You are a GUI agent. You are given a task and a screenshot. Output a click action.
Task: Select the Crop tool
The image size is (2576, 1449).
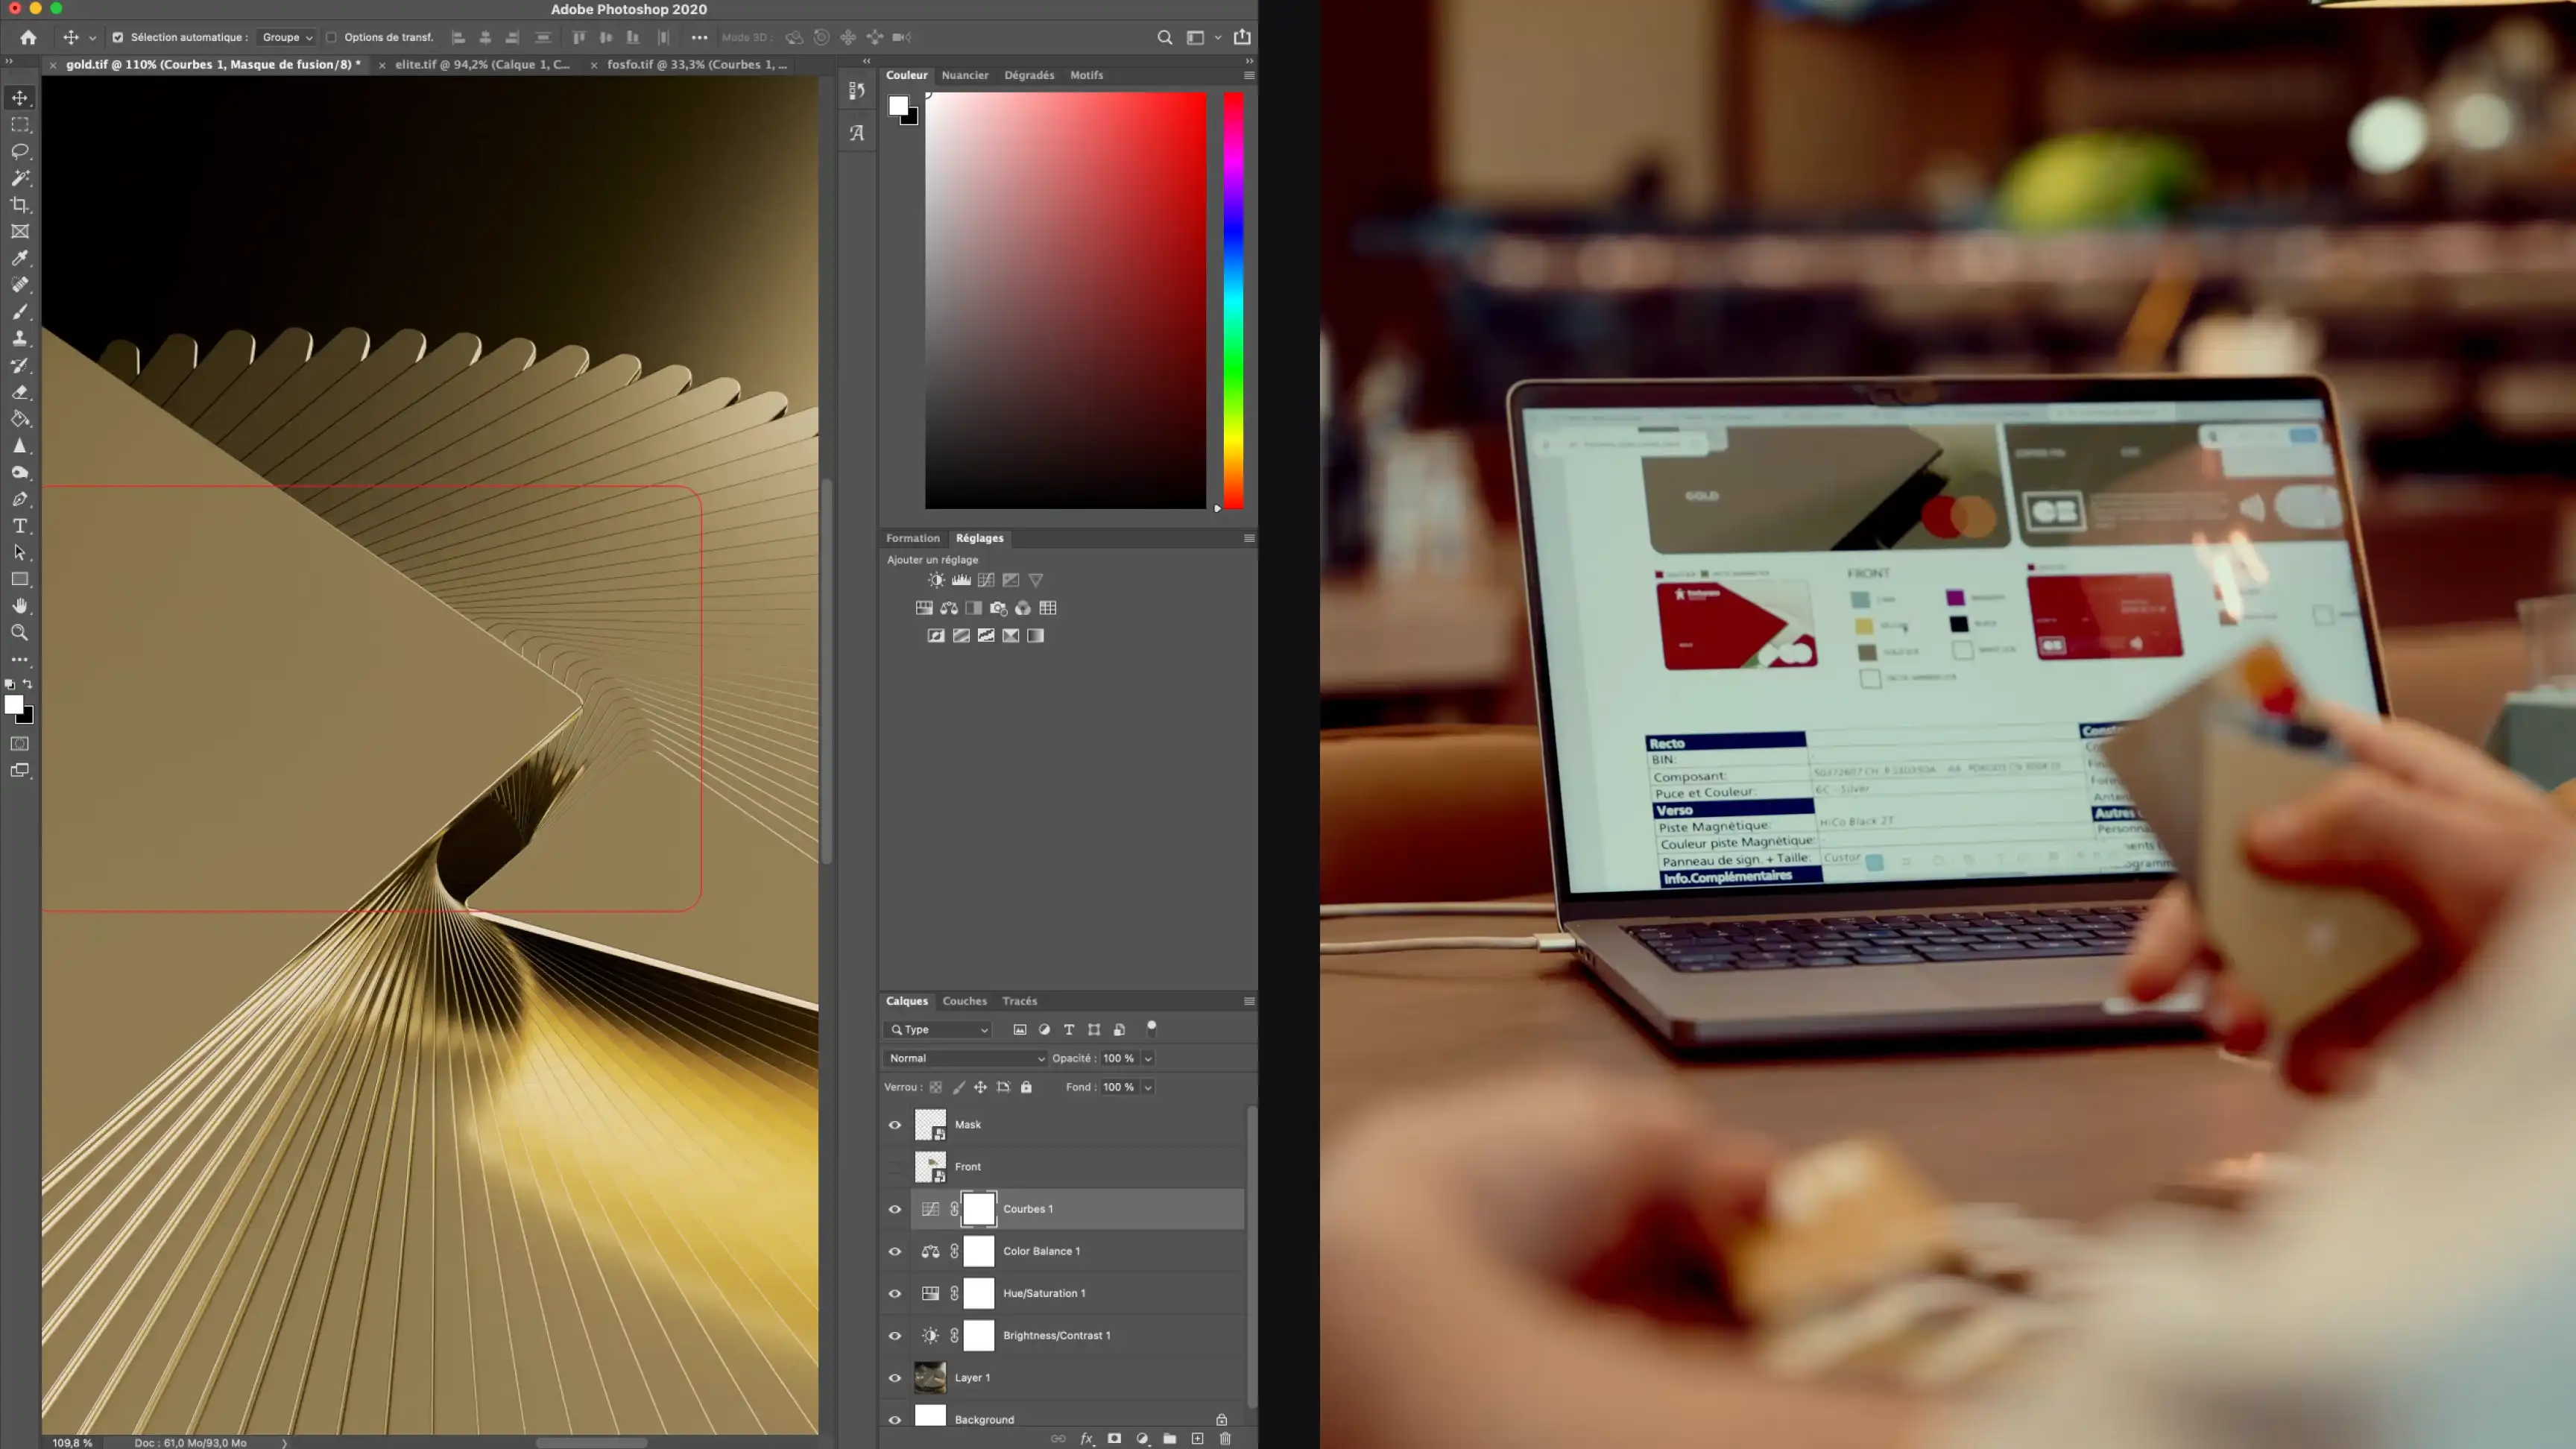pyautogui.click(x=20, y=205)
